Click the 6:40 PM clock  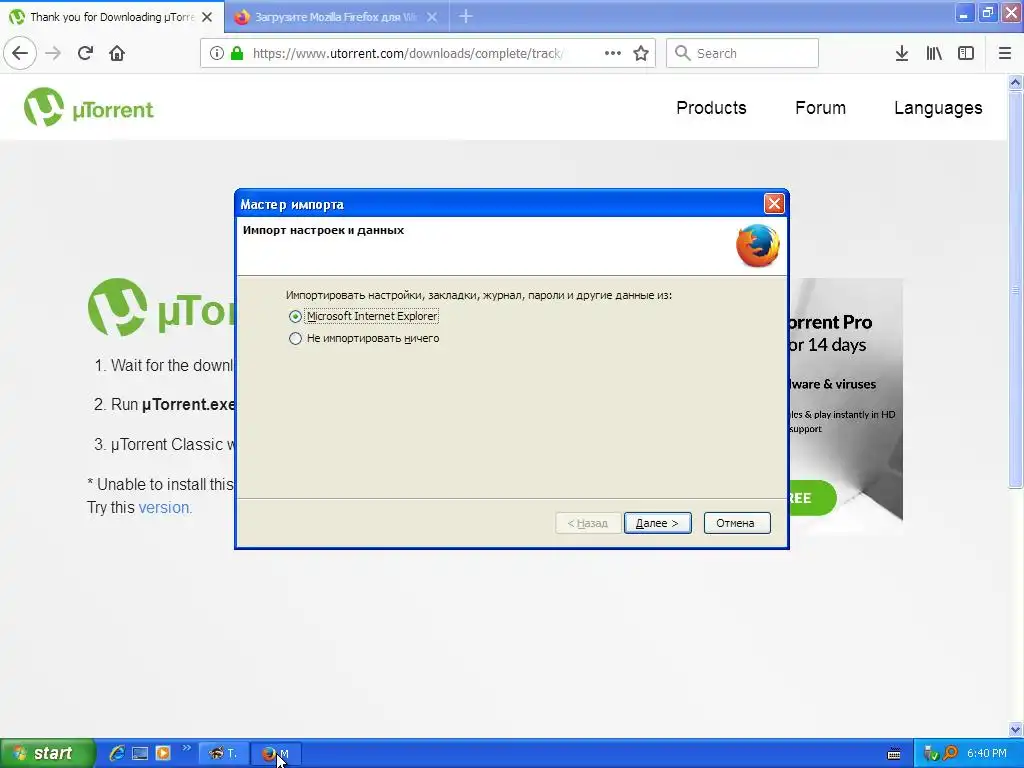986,753
